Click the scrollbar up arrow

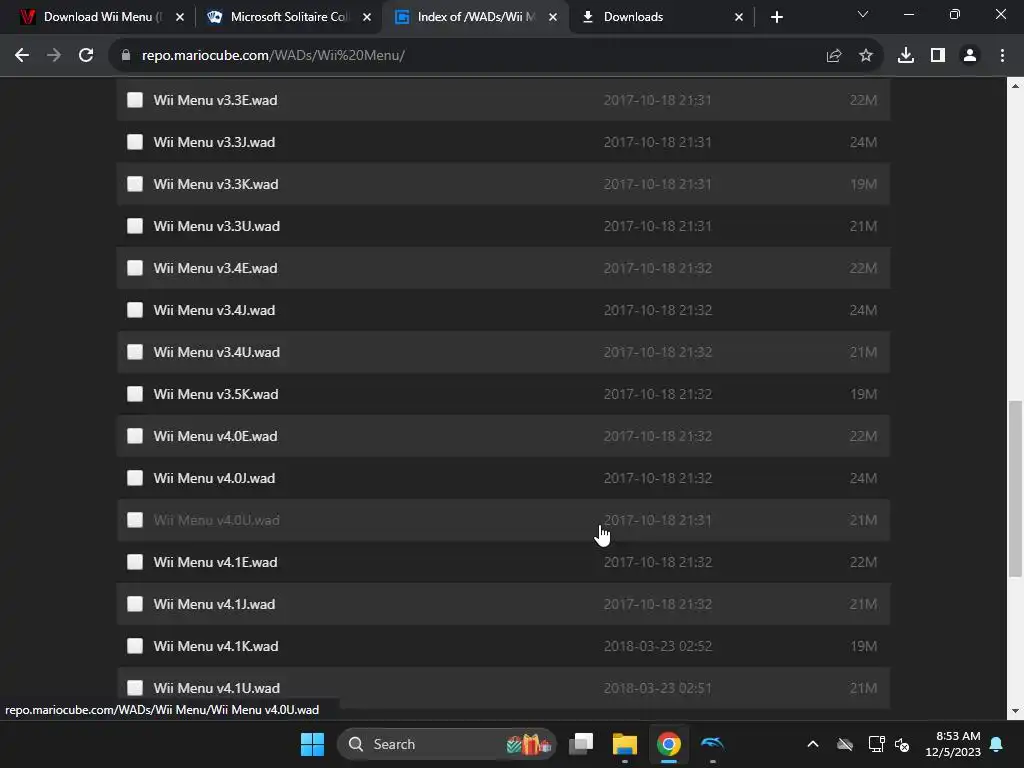point(1015,86)
